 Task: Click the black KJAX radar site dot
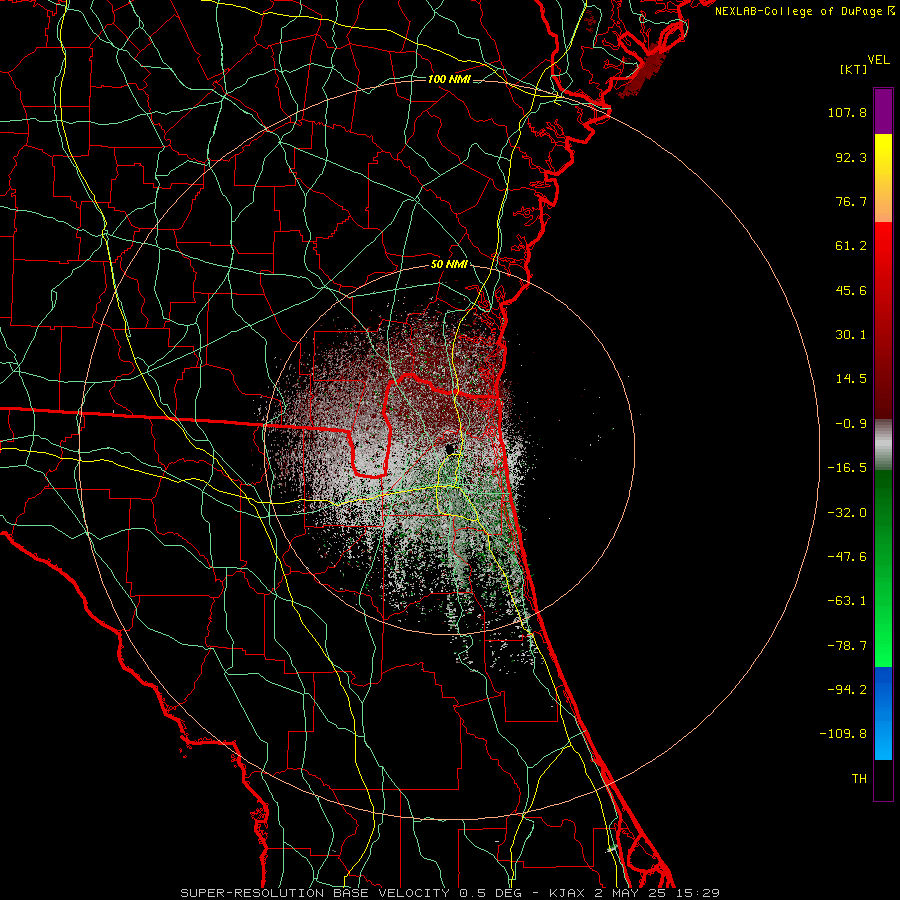pos(451,448)
